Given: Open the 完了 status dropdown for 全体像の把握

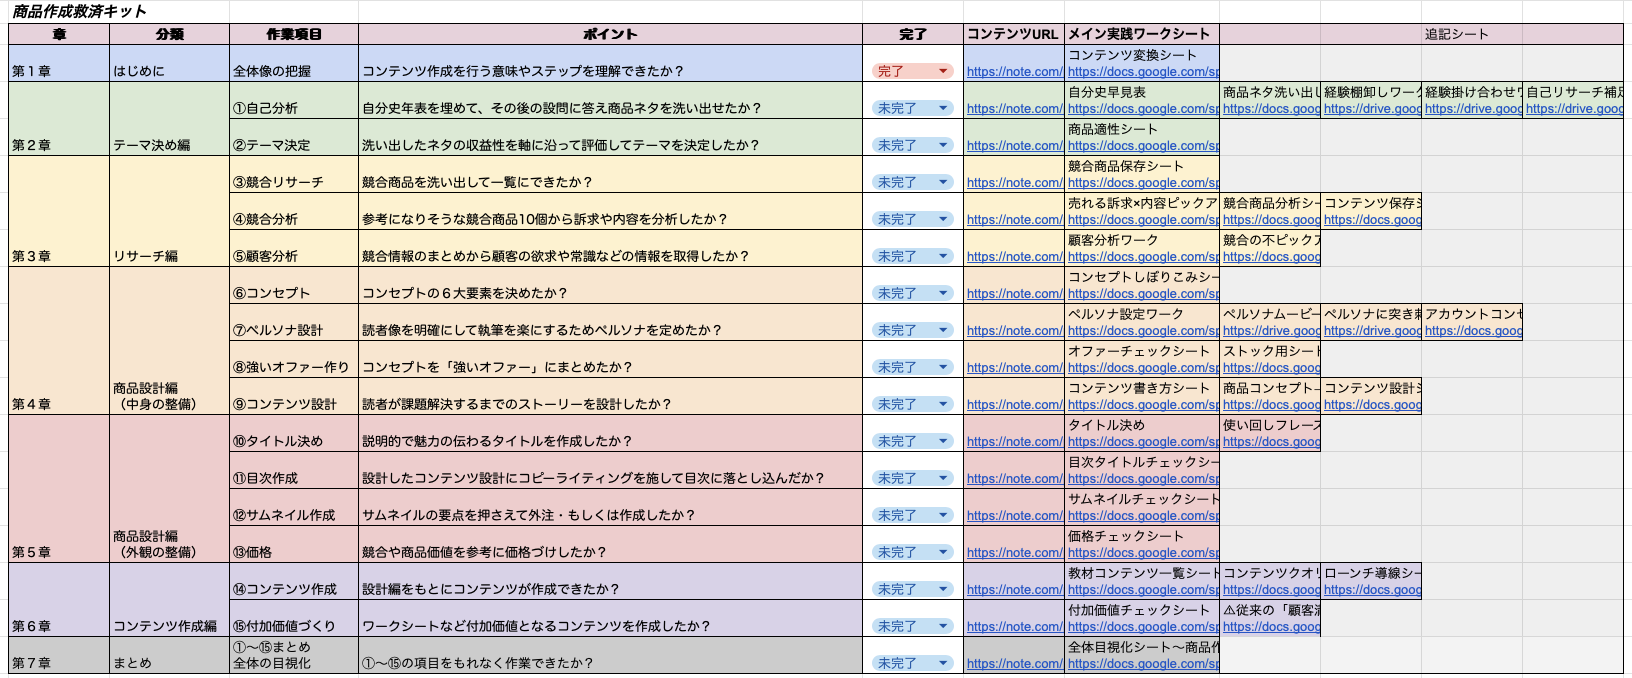Looking at the screenshot, I should (912, 71).
